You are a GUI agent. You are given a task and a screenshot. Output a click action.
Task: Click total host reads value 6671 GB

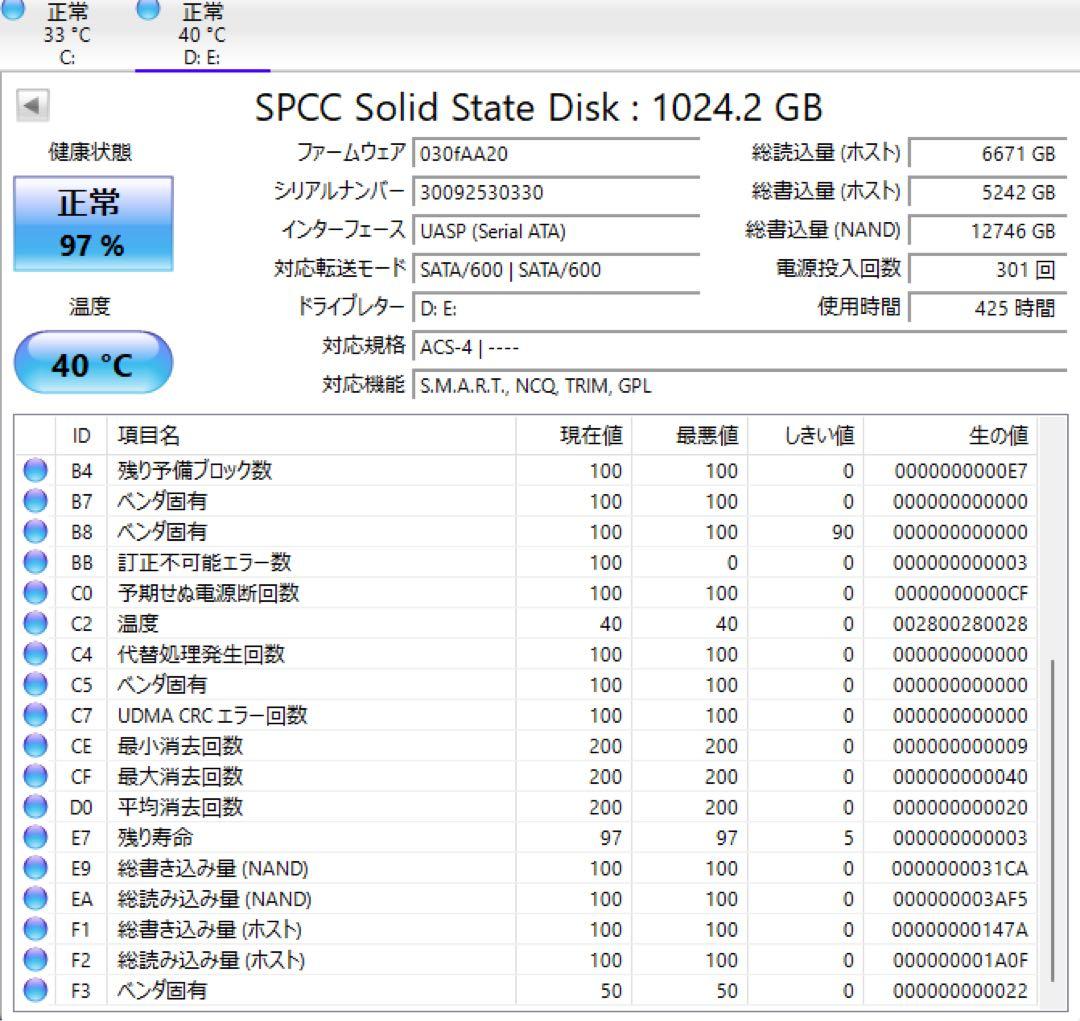[x=988, y=153]
